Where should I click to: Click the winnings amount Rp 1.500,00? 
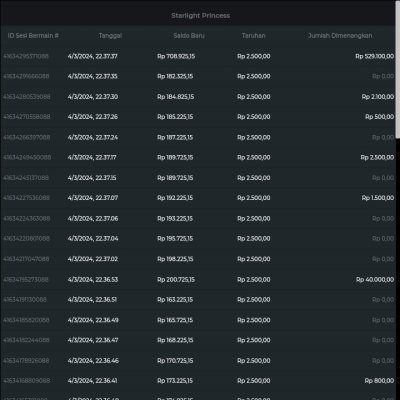[x=378, y=198]
